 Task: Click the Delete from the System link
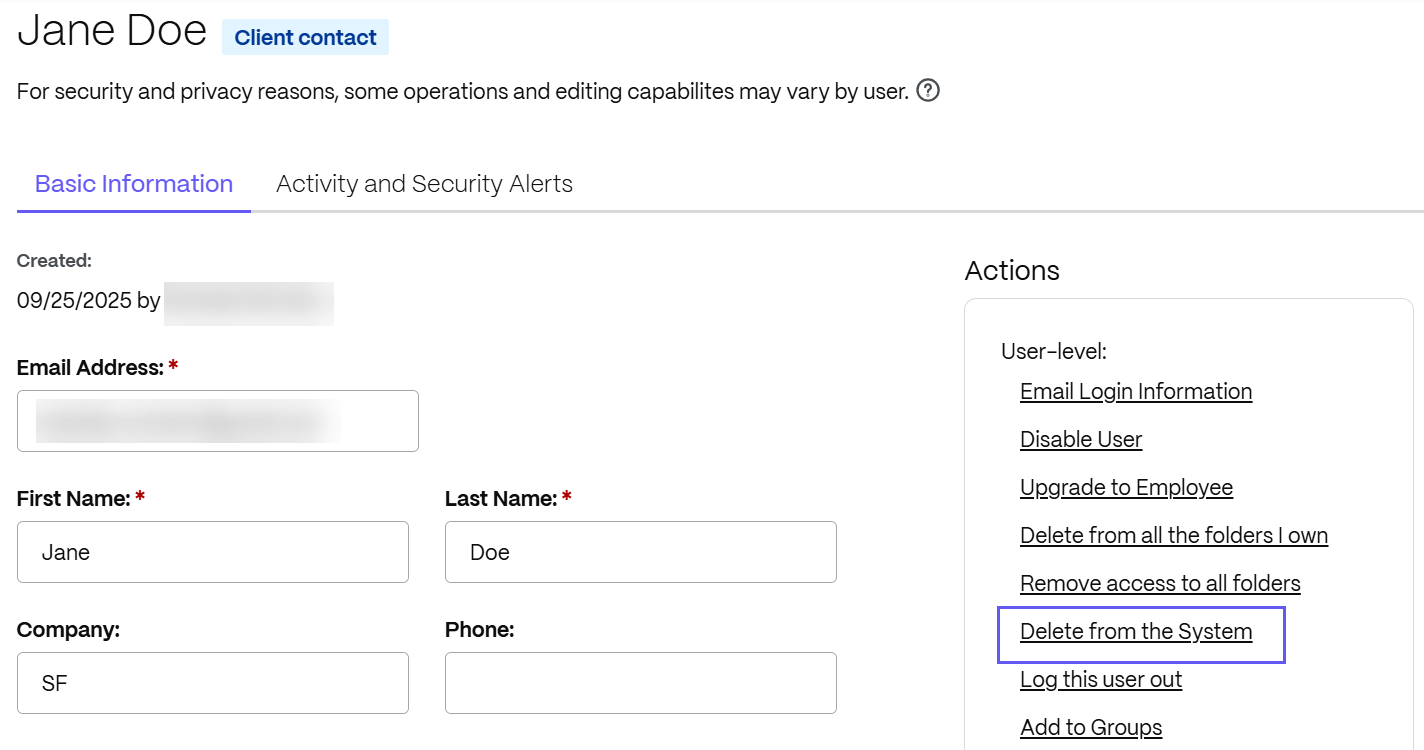click(x=1135, y=632)
